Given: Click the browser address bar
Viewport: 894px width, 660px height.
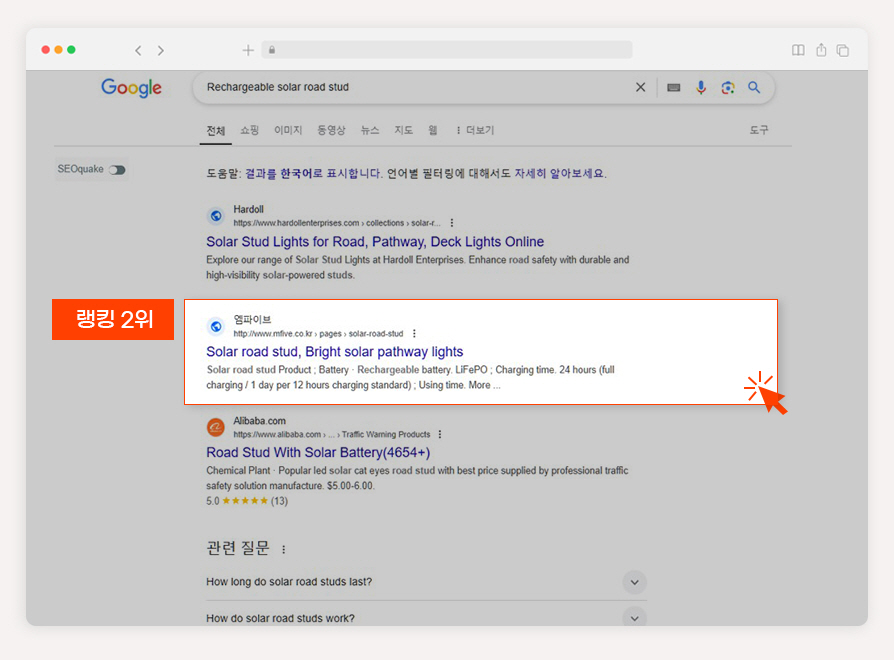Looking at the screenshot, I should tap(447, 50).
